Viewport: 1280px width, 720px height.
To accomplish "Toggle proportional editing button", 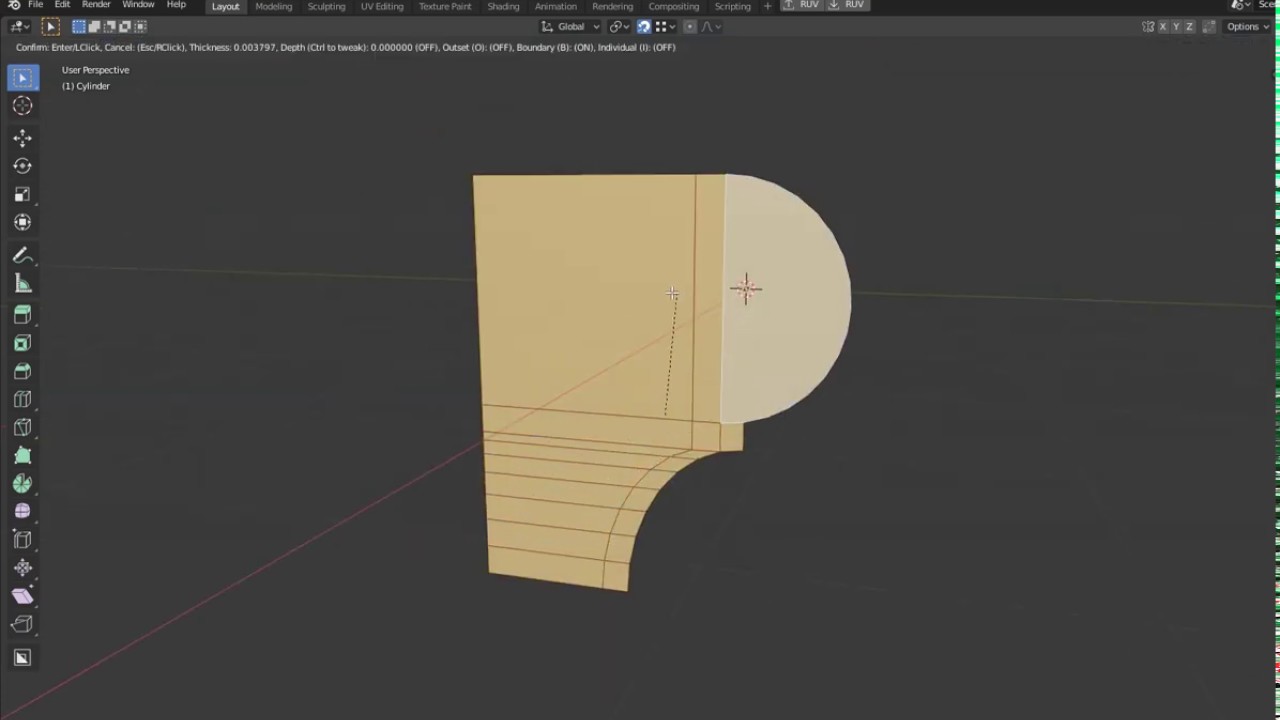I will point(689,26).
